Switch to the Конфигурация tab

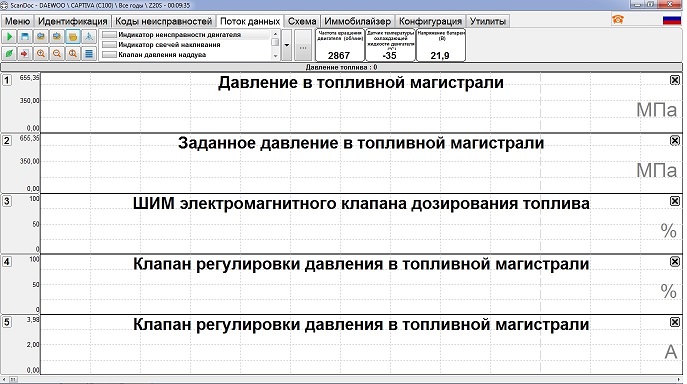click(x=430, y=21)
